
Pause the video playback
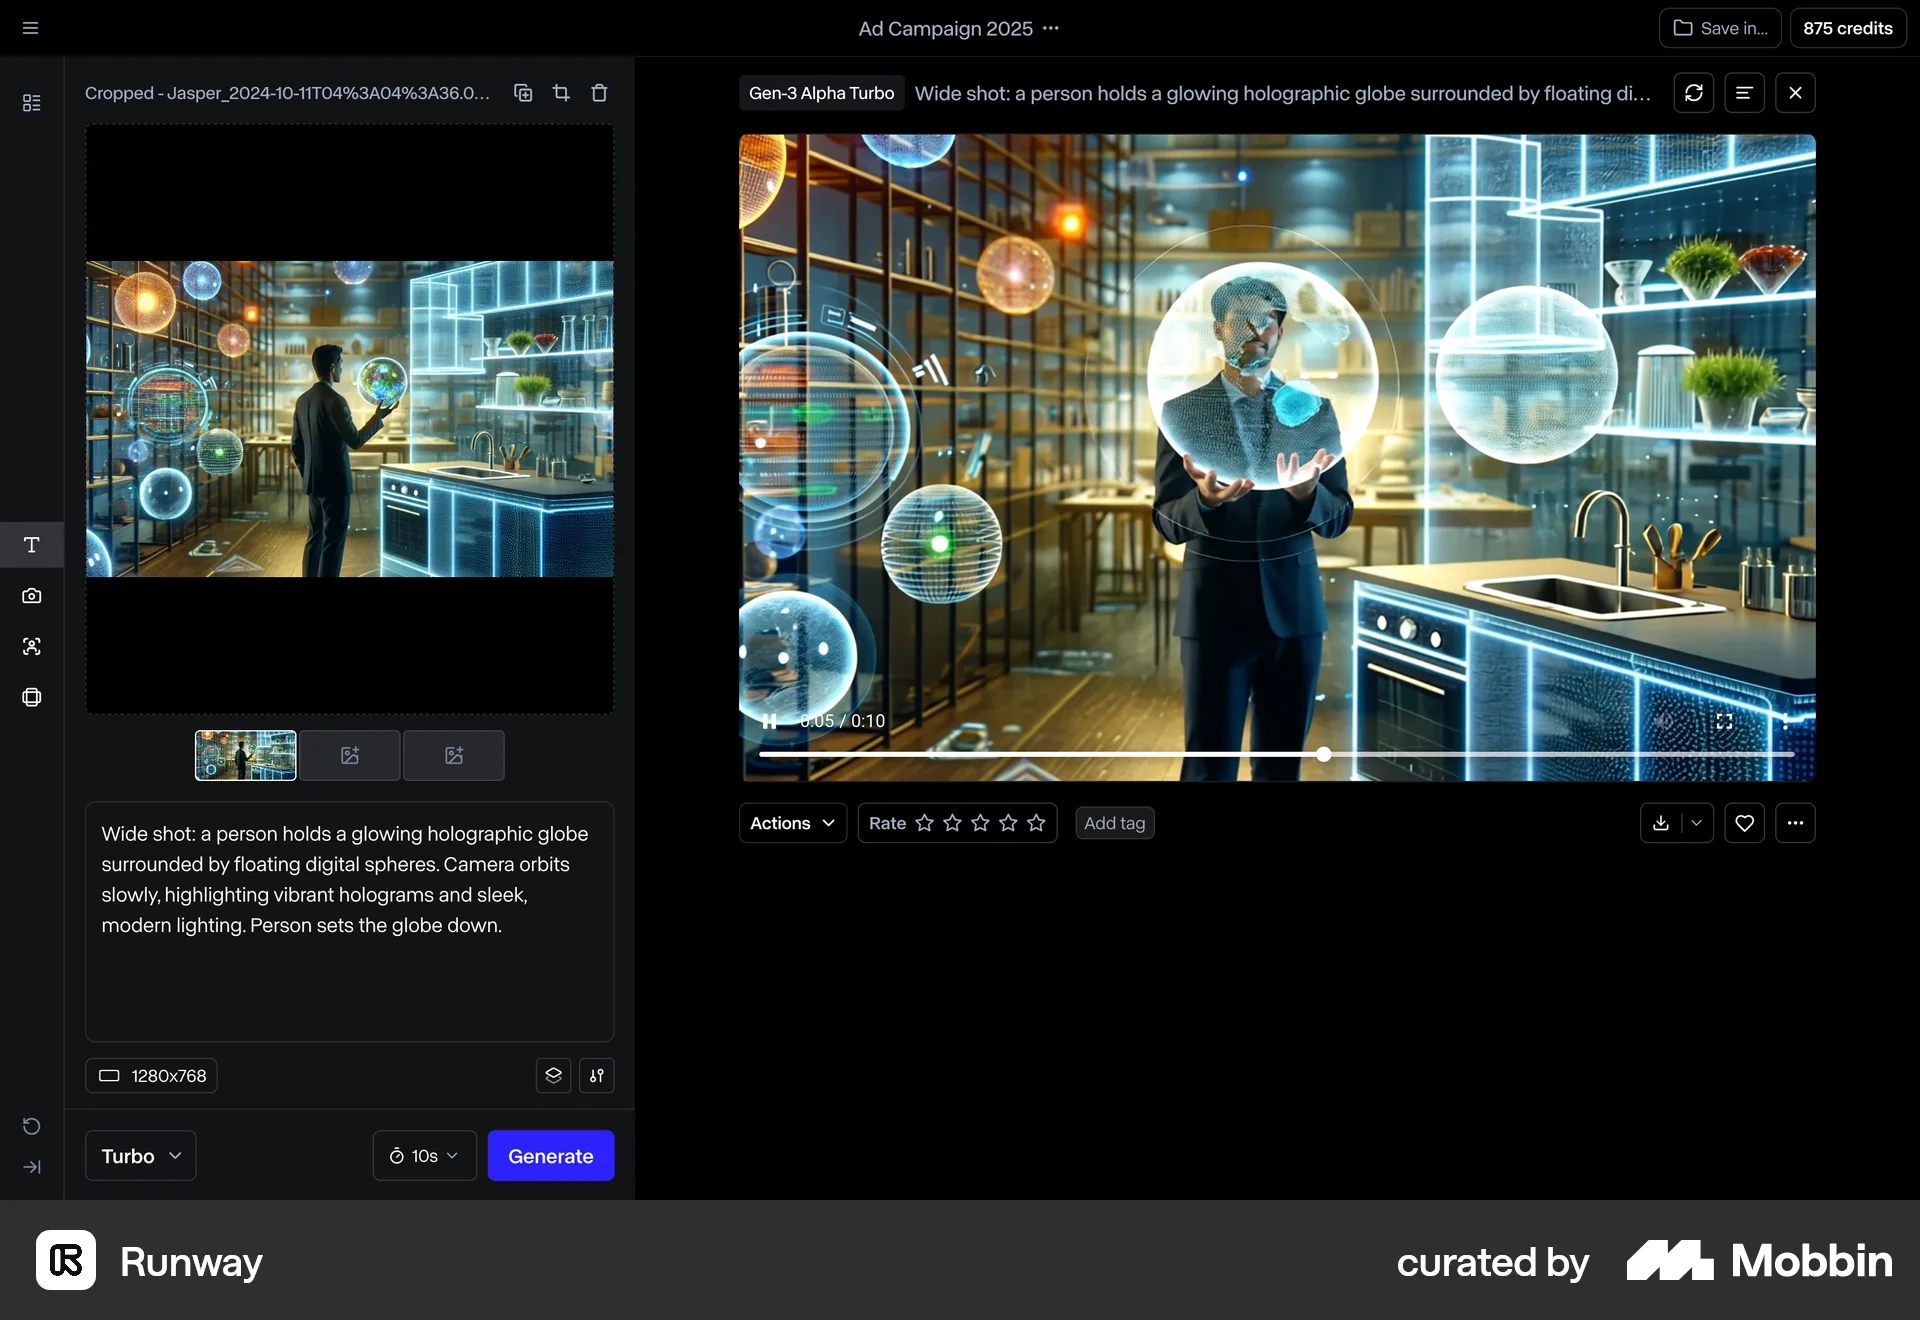click(768, 720)
